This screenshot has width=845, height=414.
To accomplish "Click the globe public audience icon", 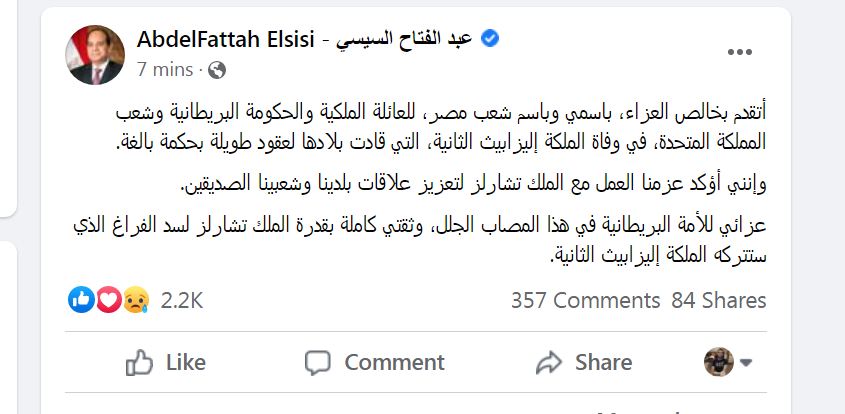I will 217,70.
